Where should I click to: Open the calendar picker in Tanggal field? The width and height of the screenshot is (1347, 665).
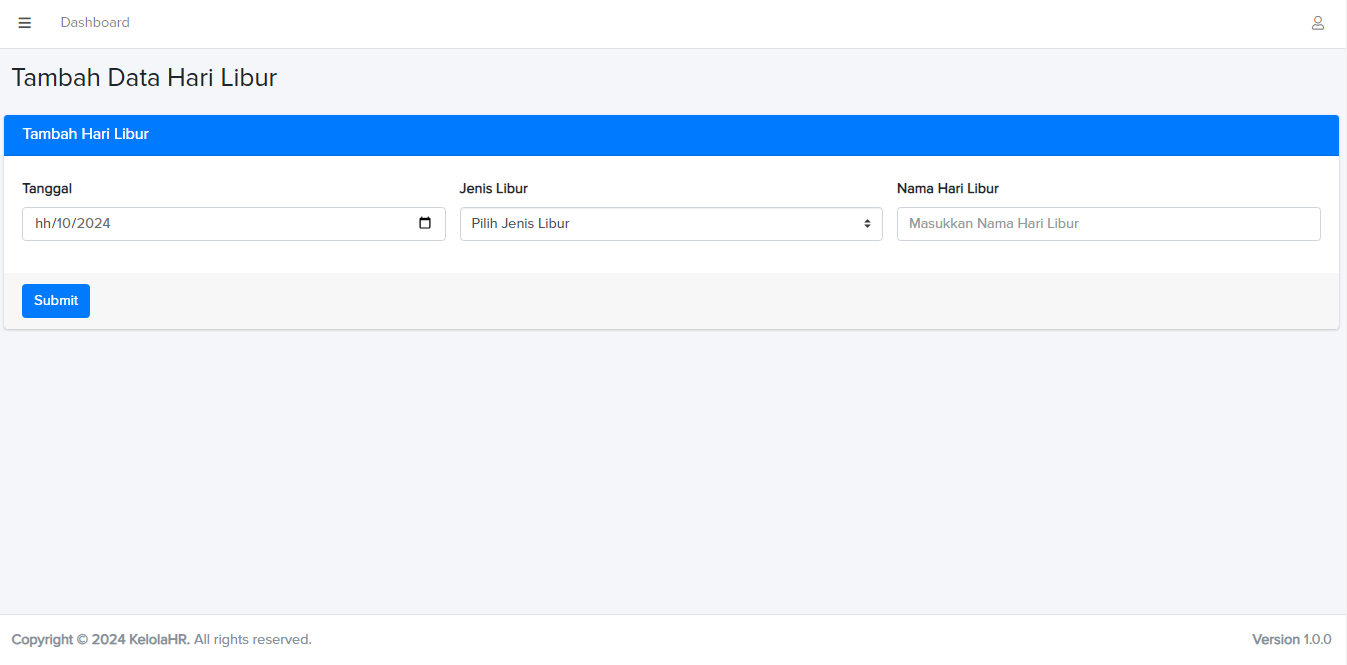425,224
